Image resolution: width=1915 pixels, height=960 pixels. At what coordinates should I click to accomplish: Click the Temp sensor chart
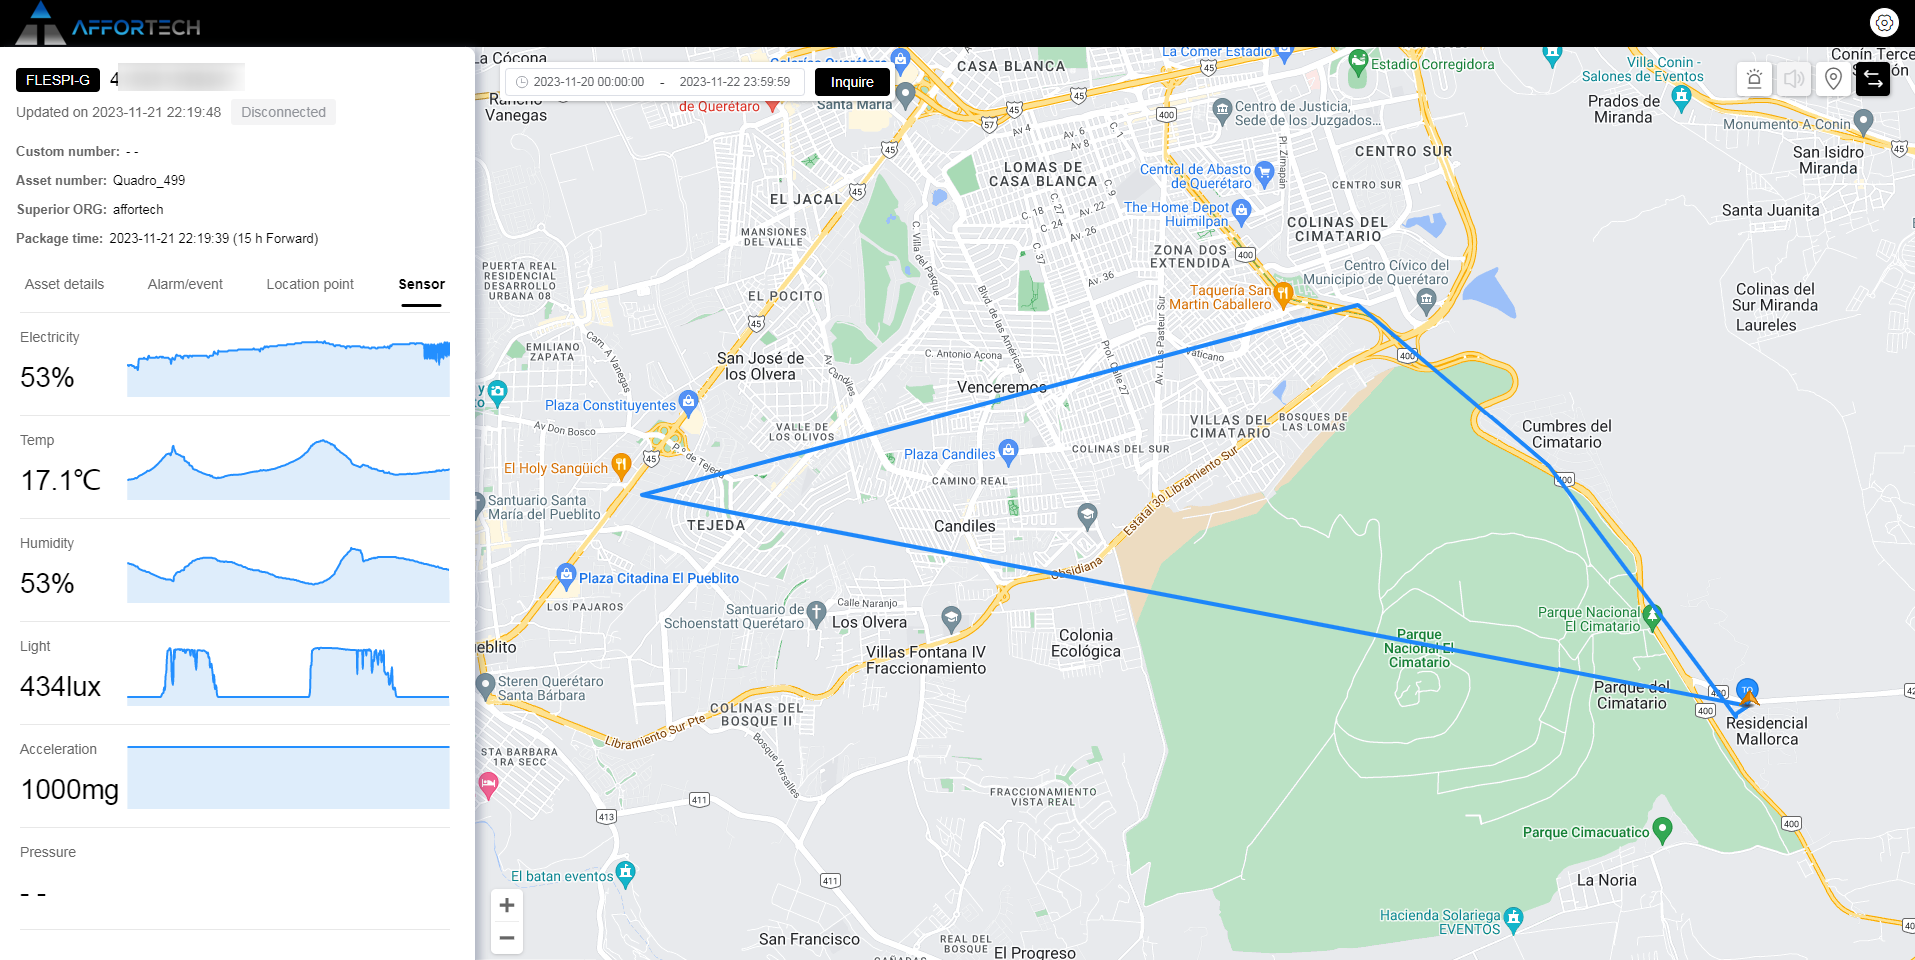coord(288,468)
